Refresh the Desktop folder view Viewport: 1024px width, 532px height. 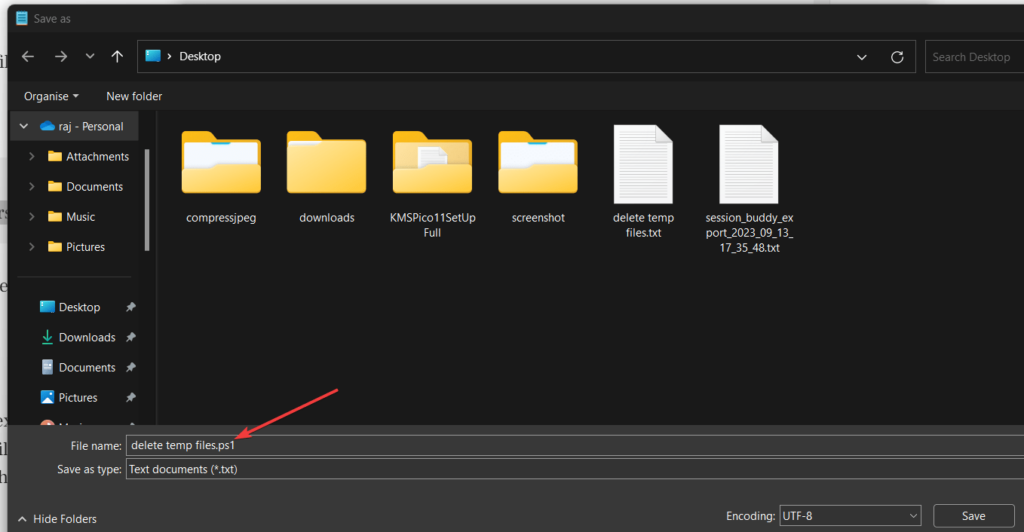[897, 57]
